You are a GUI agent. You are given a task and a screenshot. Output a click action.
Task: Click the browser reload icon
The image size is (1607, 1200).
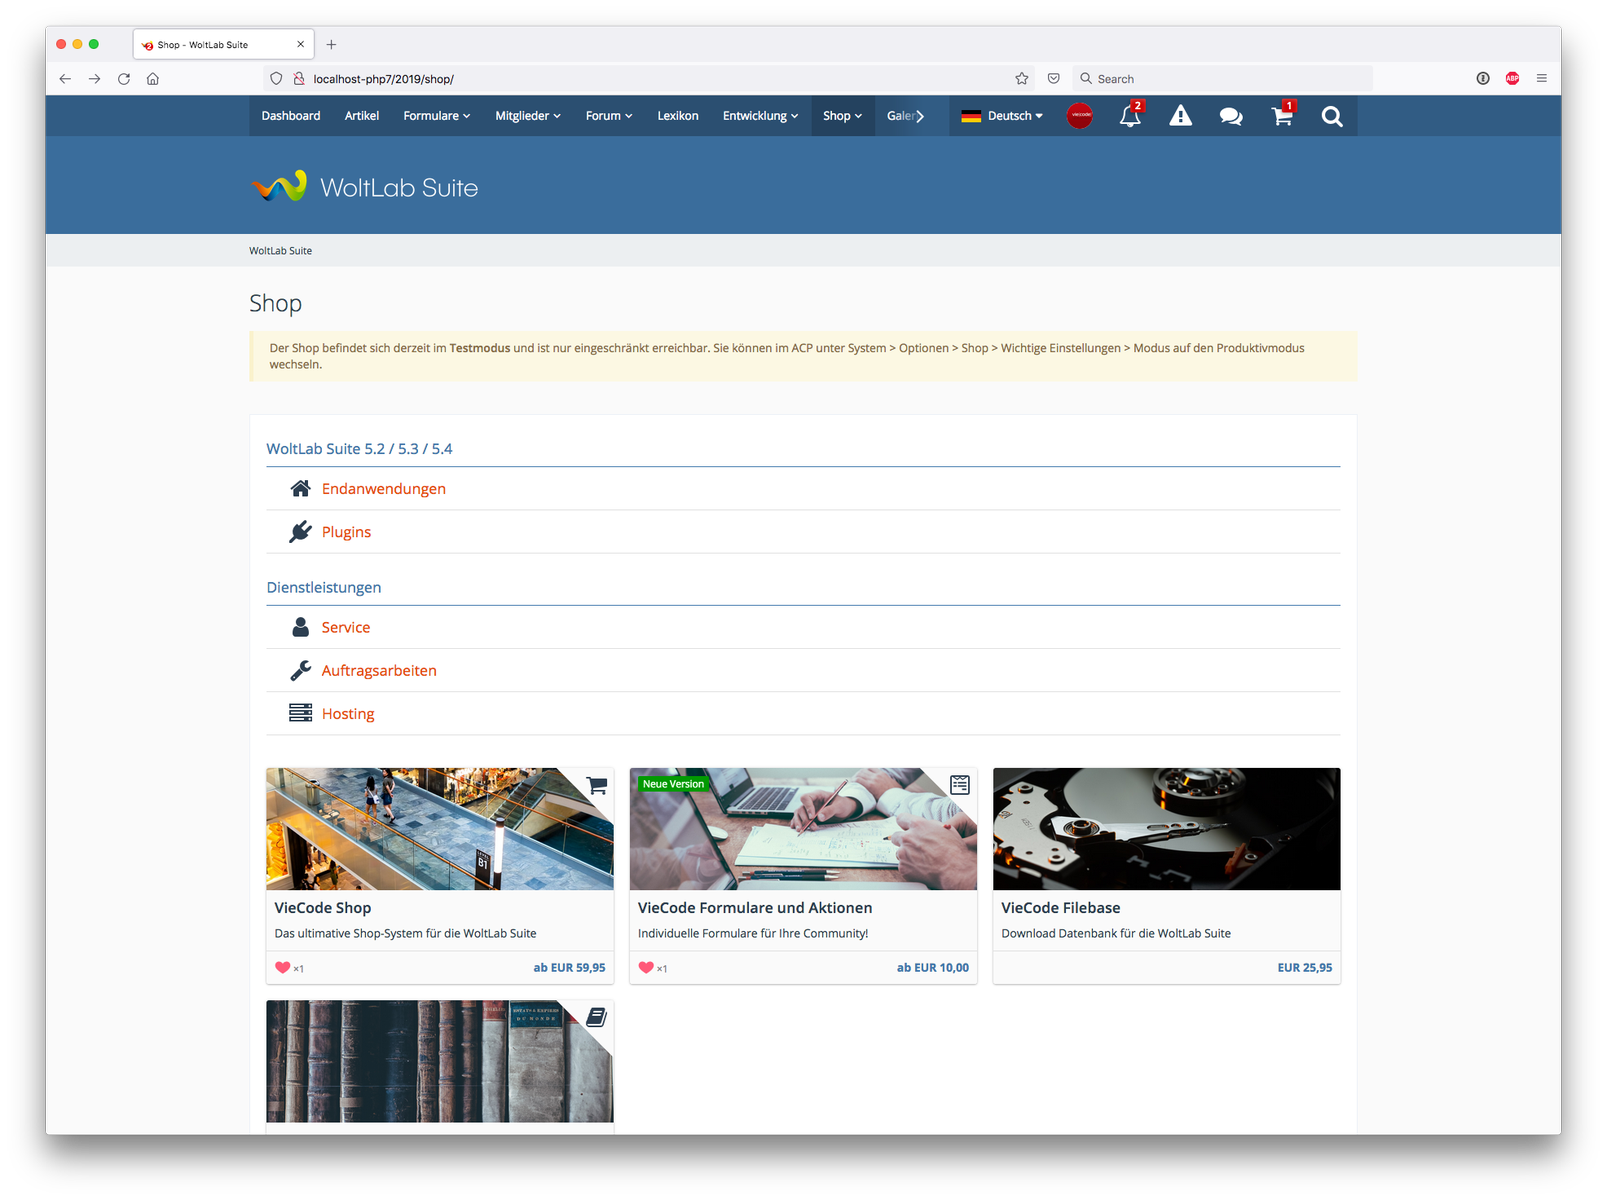click(124, 79)
